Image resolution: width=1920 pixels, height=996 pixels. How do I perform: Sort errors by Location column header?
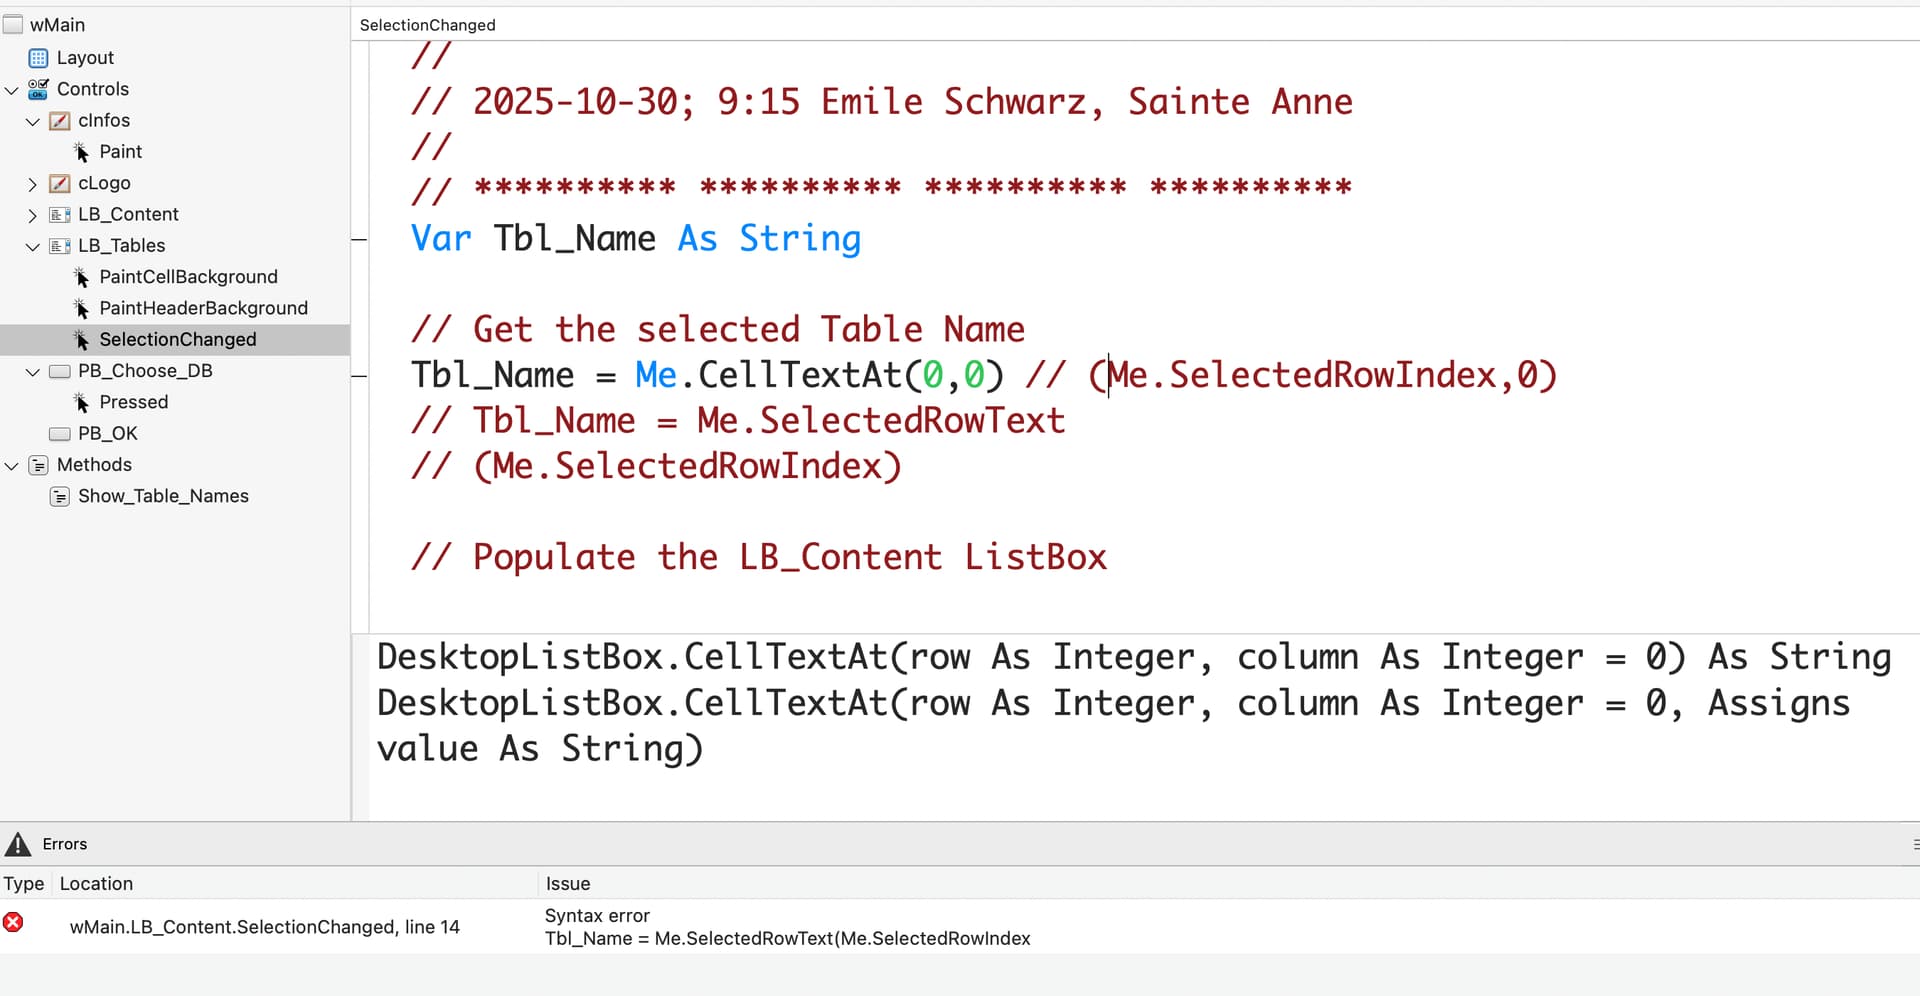point(96,884)
